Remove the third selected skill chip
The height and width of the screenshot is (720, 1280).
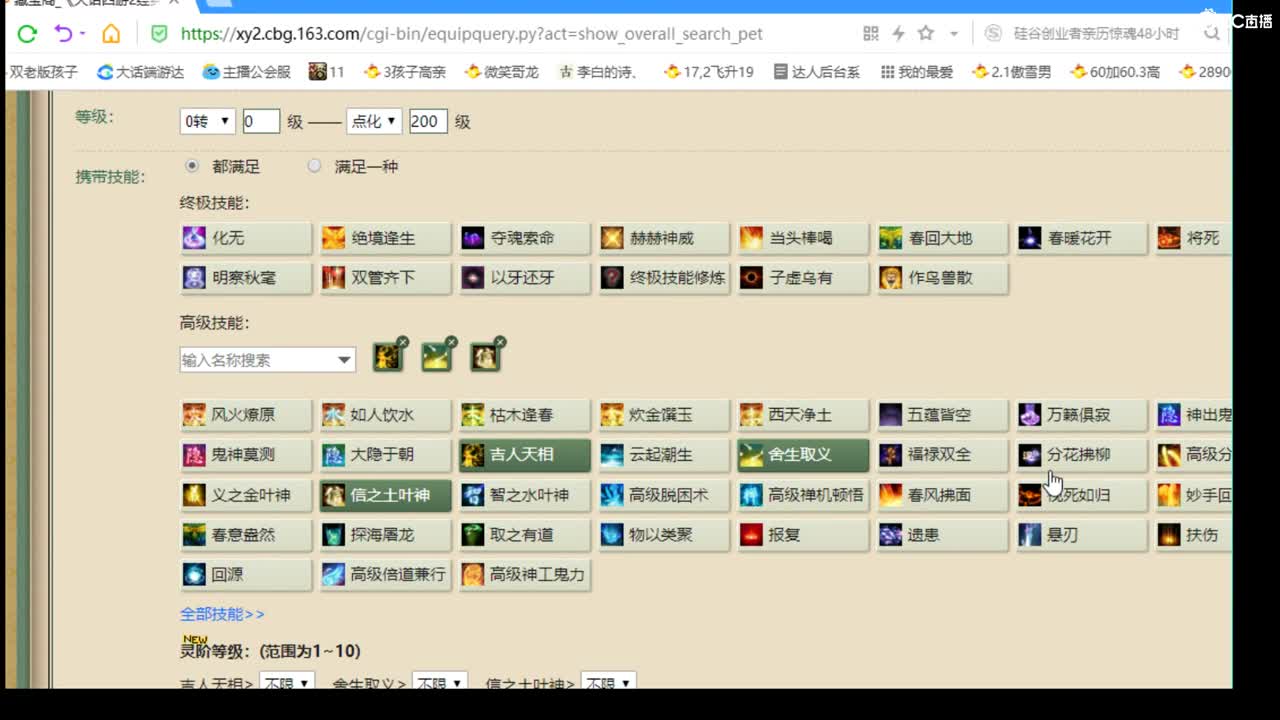pos(499,342)
